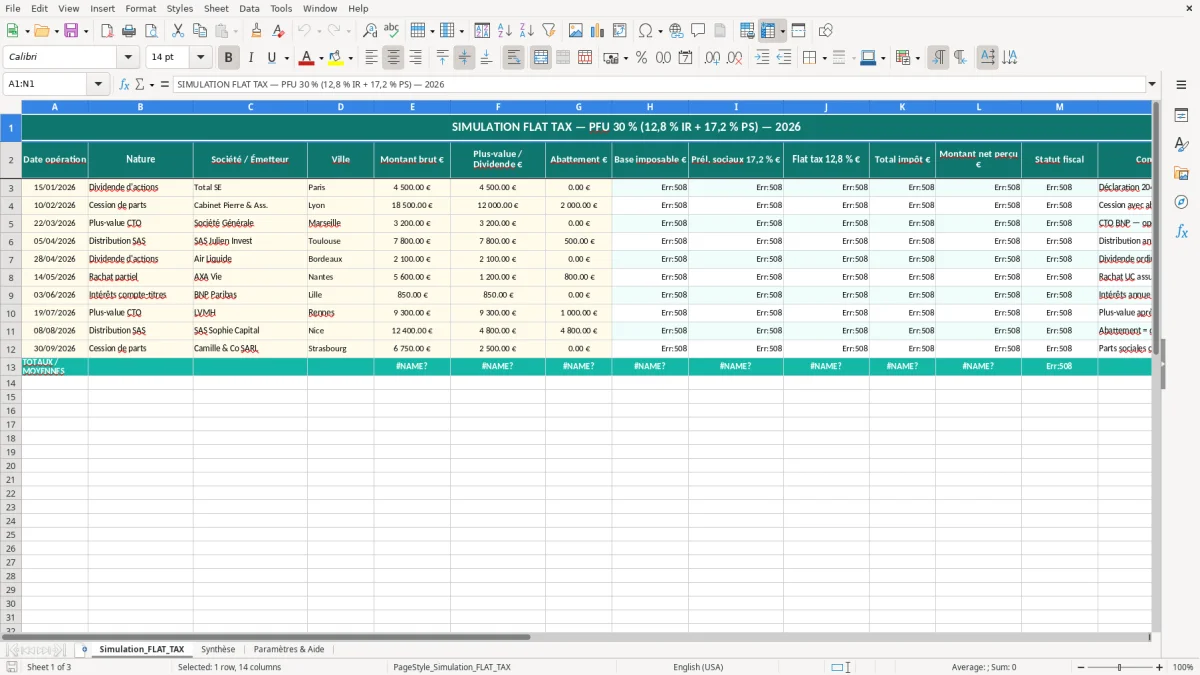Click the Add Decimal Place icon
This screenshot has height=675, width=1200.
tap(713, 58)
